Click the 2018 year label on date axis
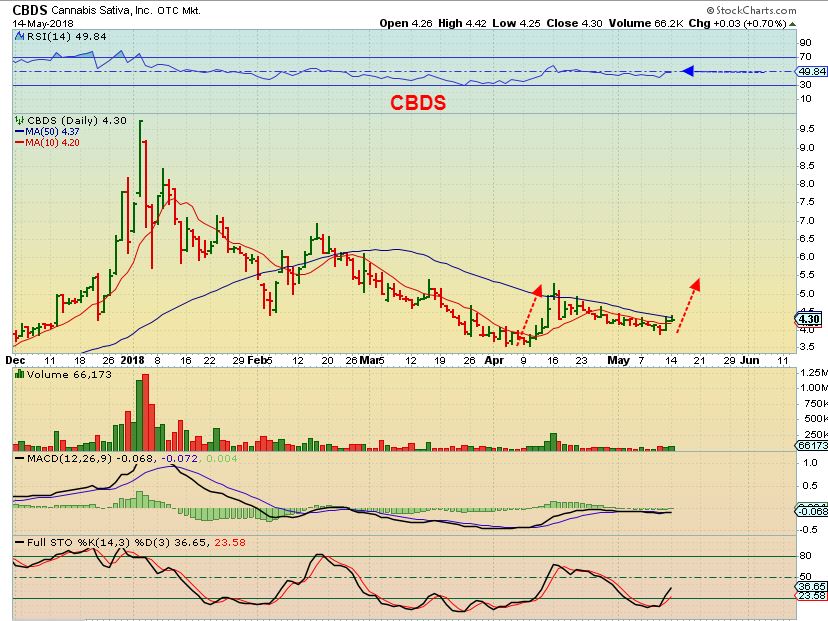828x621 pixels. pyautogui.click(x=133, y=360)
